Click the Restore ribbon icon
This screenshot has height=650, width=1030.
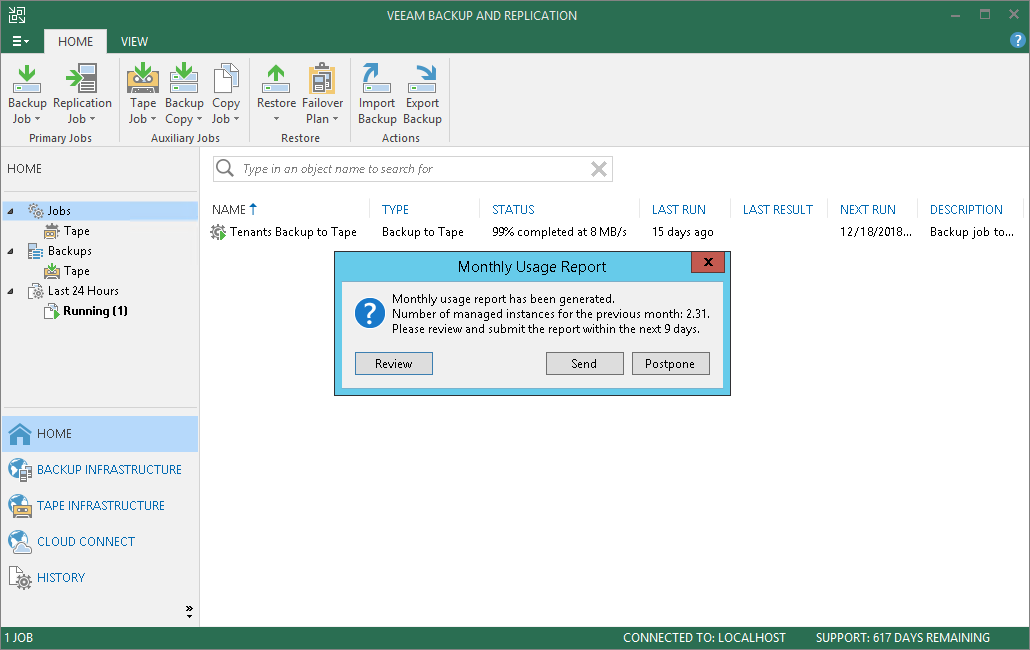(x=276, y=78)
